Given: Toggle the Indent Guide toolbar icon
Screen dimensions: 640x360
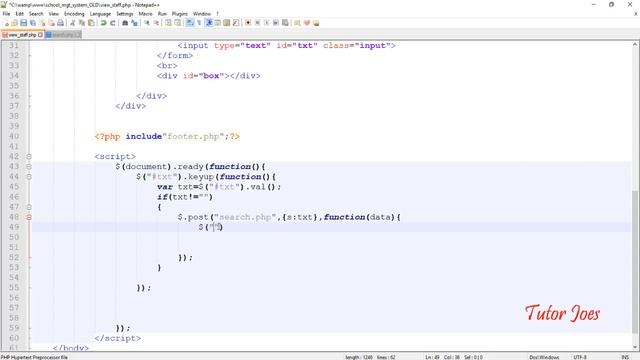Looking at the screenshot, I should tap(209, 23).
